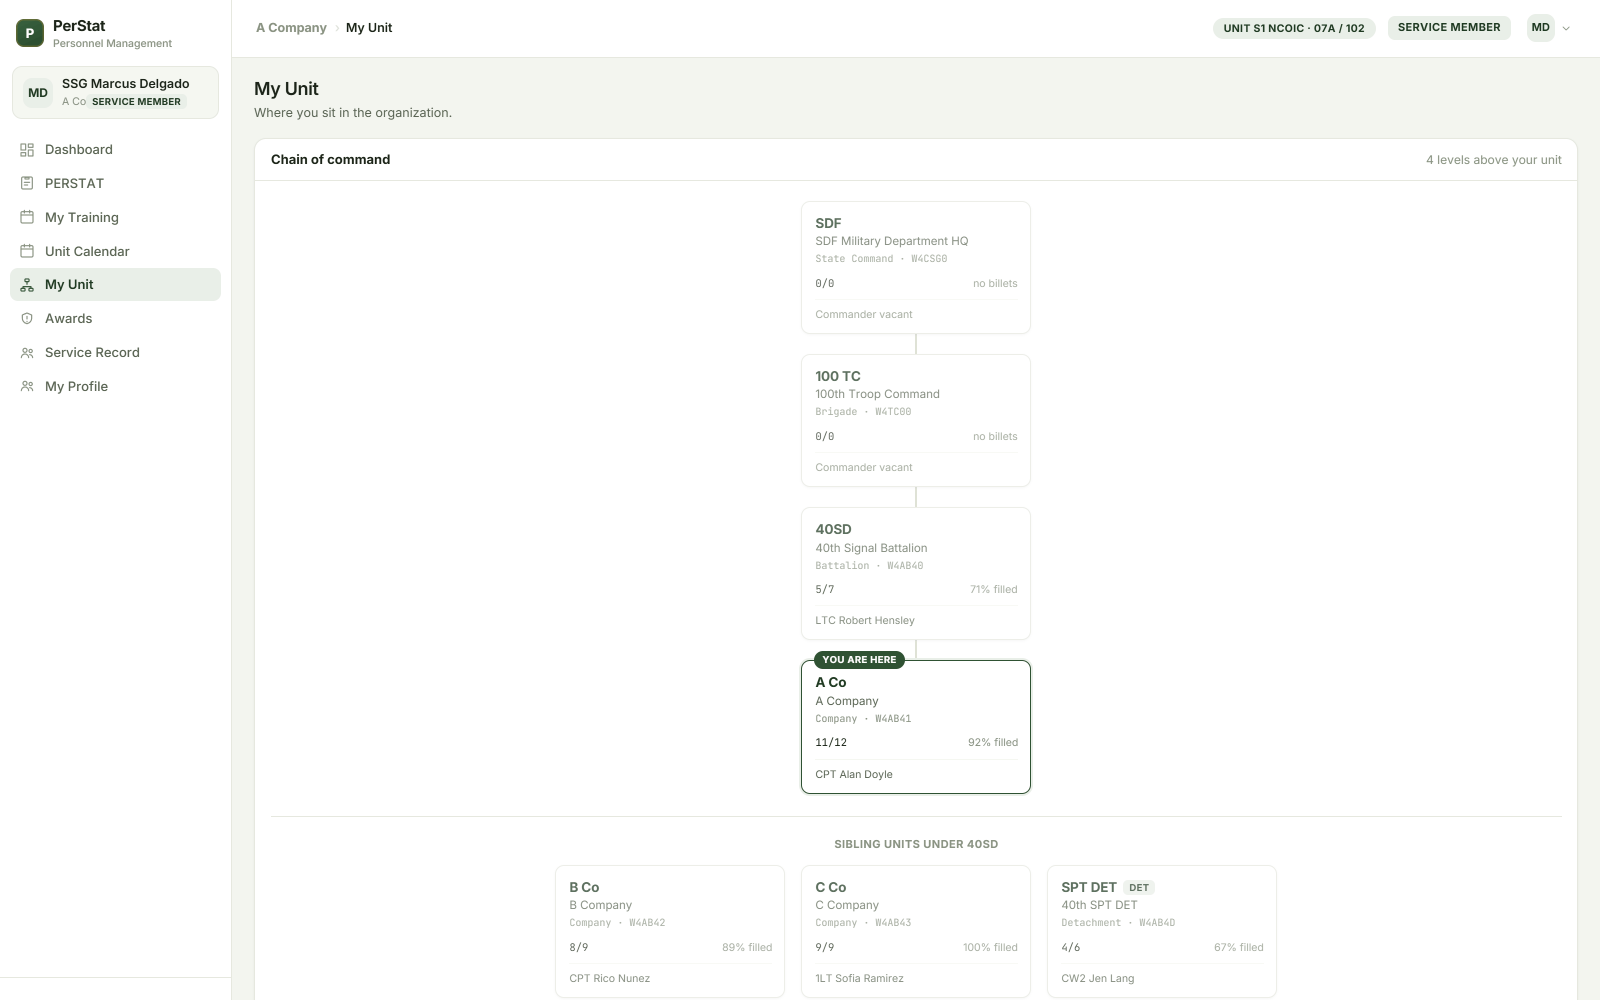
Task: Click the green PerStat logo
Action: click(x=30, y=33)
